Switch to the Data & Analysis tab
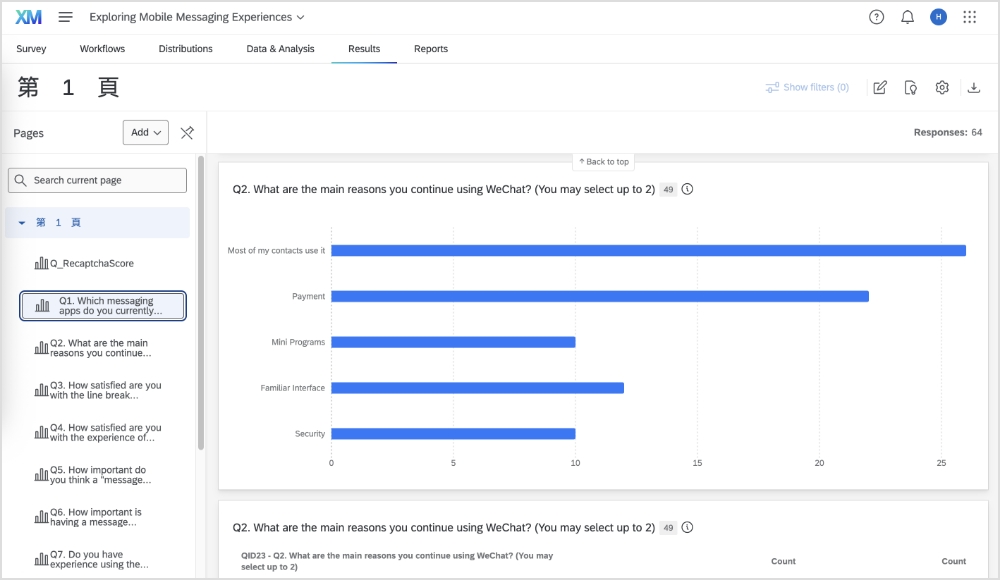Screen dimensions: 1000x580 [x=280, y=49]
